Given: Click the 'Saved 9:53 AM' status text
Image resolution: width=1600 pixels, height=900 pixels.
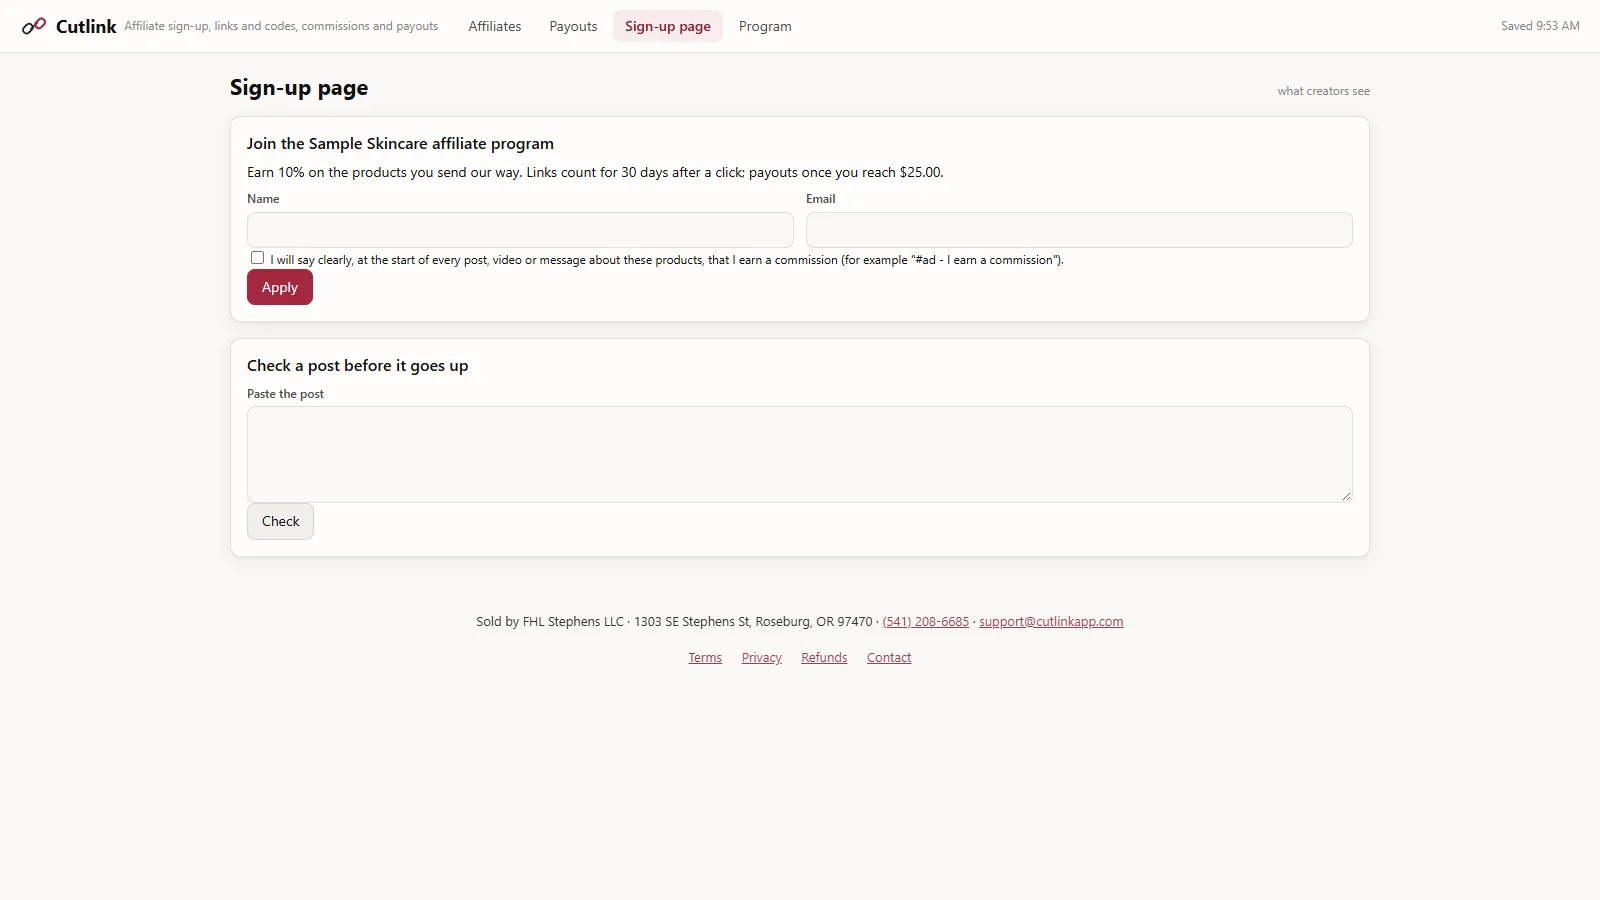Looking at the screenshot, I should (1540, 26).
